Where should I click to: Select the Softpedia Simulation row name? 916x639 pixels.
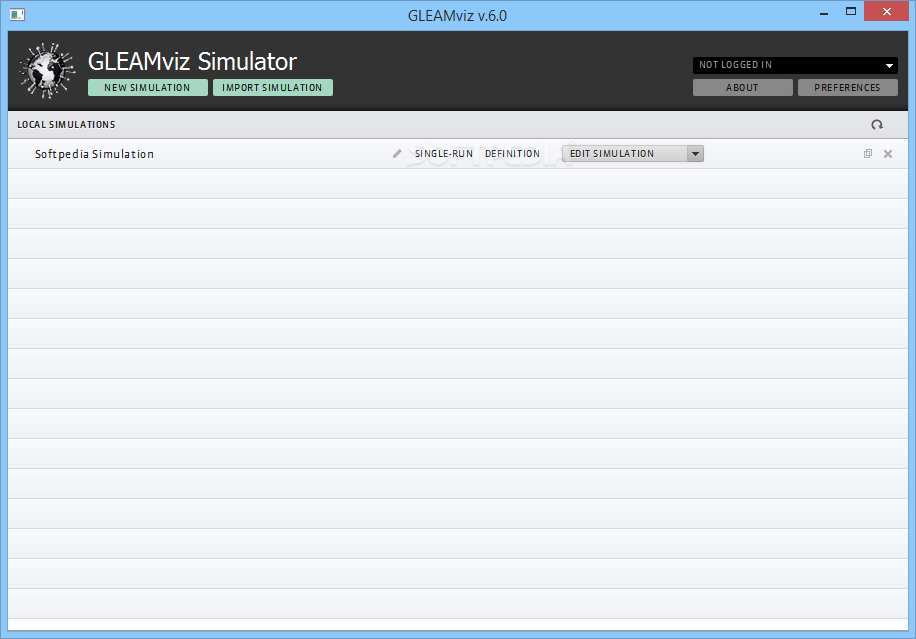[x=94, y=154]
